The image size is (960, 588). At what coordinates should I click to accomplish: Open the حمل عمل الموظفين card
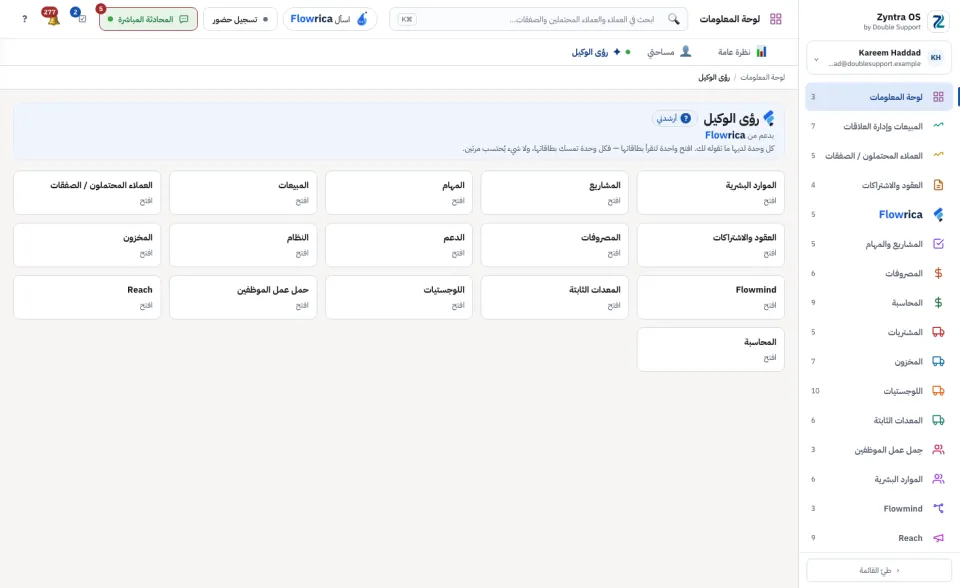pos(243,297)
